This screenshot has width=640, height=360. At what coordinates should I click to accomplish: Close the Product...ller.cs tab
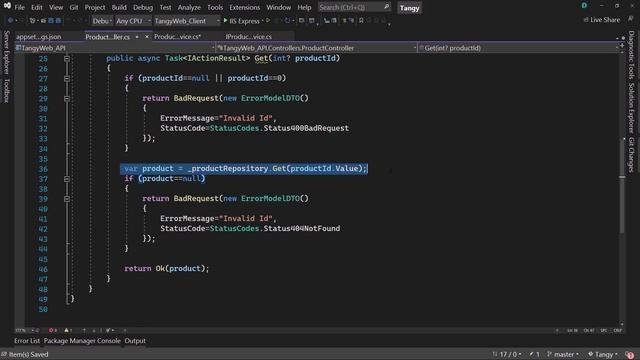tap(147, 37)
